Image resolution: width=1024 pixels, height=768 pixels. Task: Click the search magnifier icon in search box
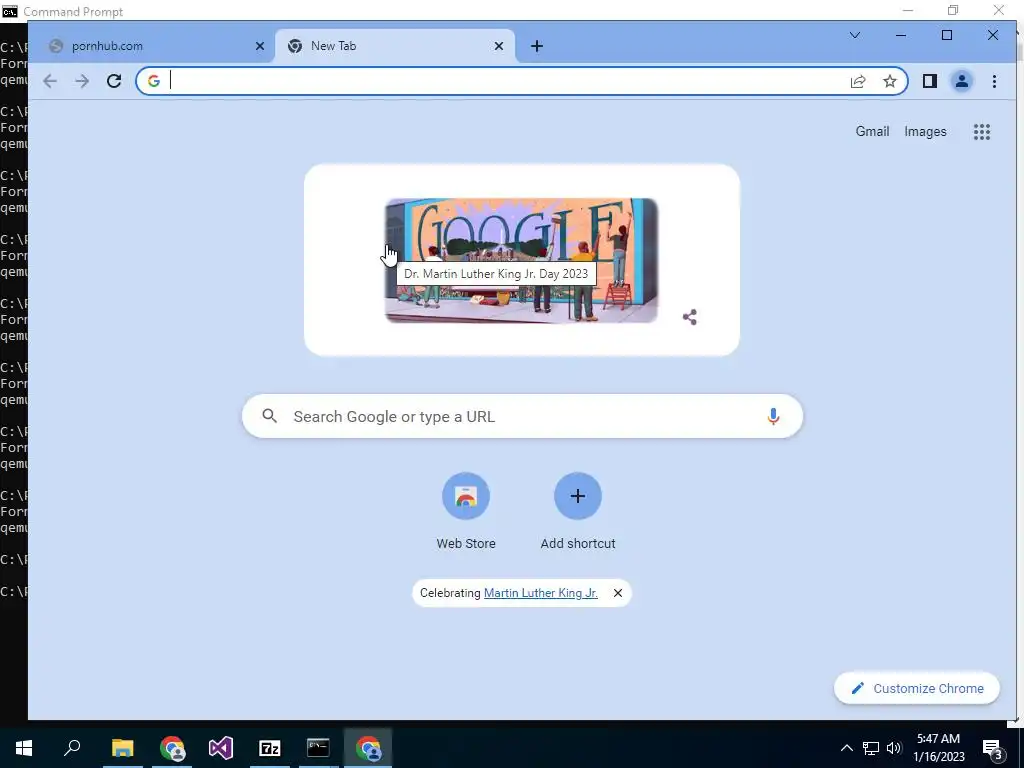(270, 416)
